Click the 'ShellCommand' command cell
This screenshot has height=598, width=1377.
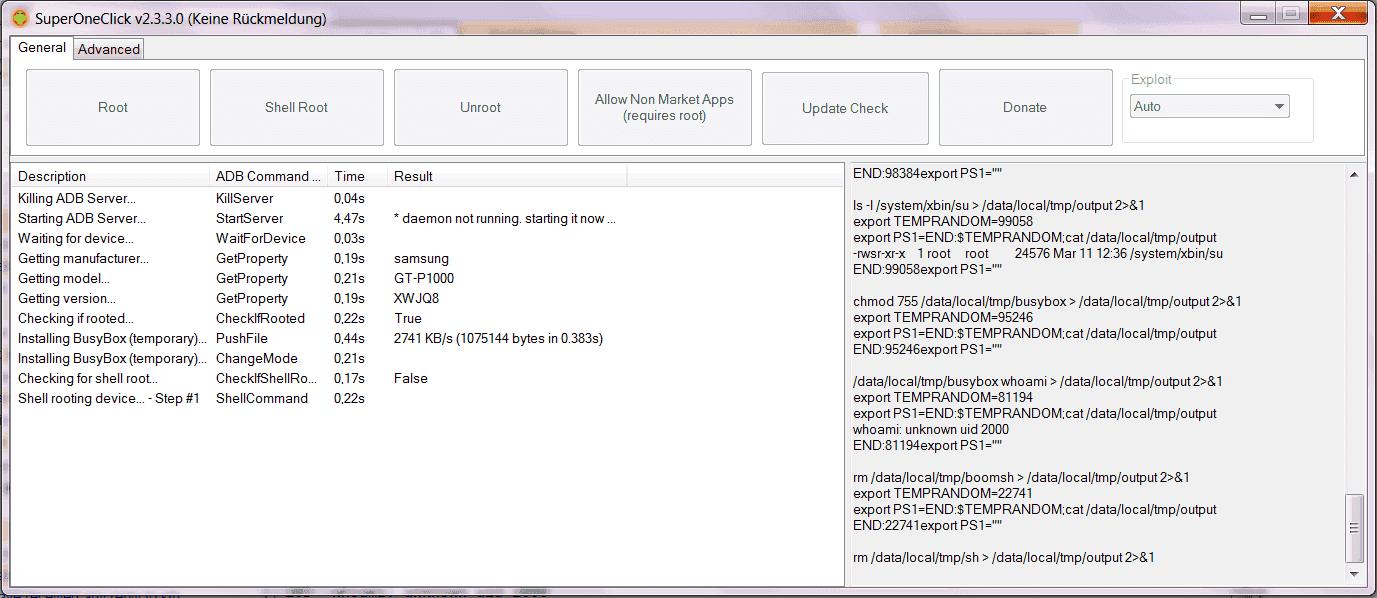262,398
